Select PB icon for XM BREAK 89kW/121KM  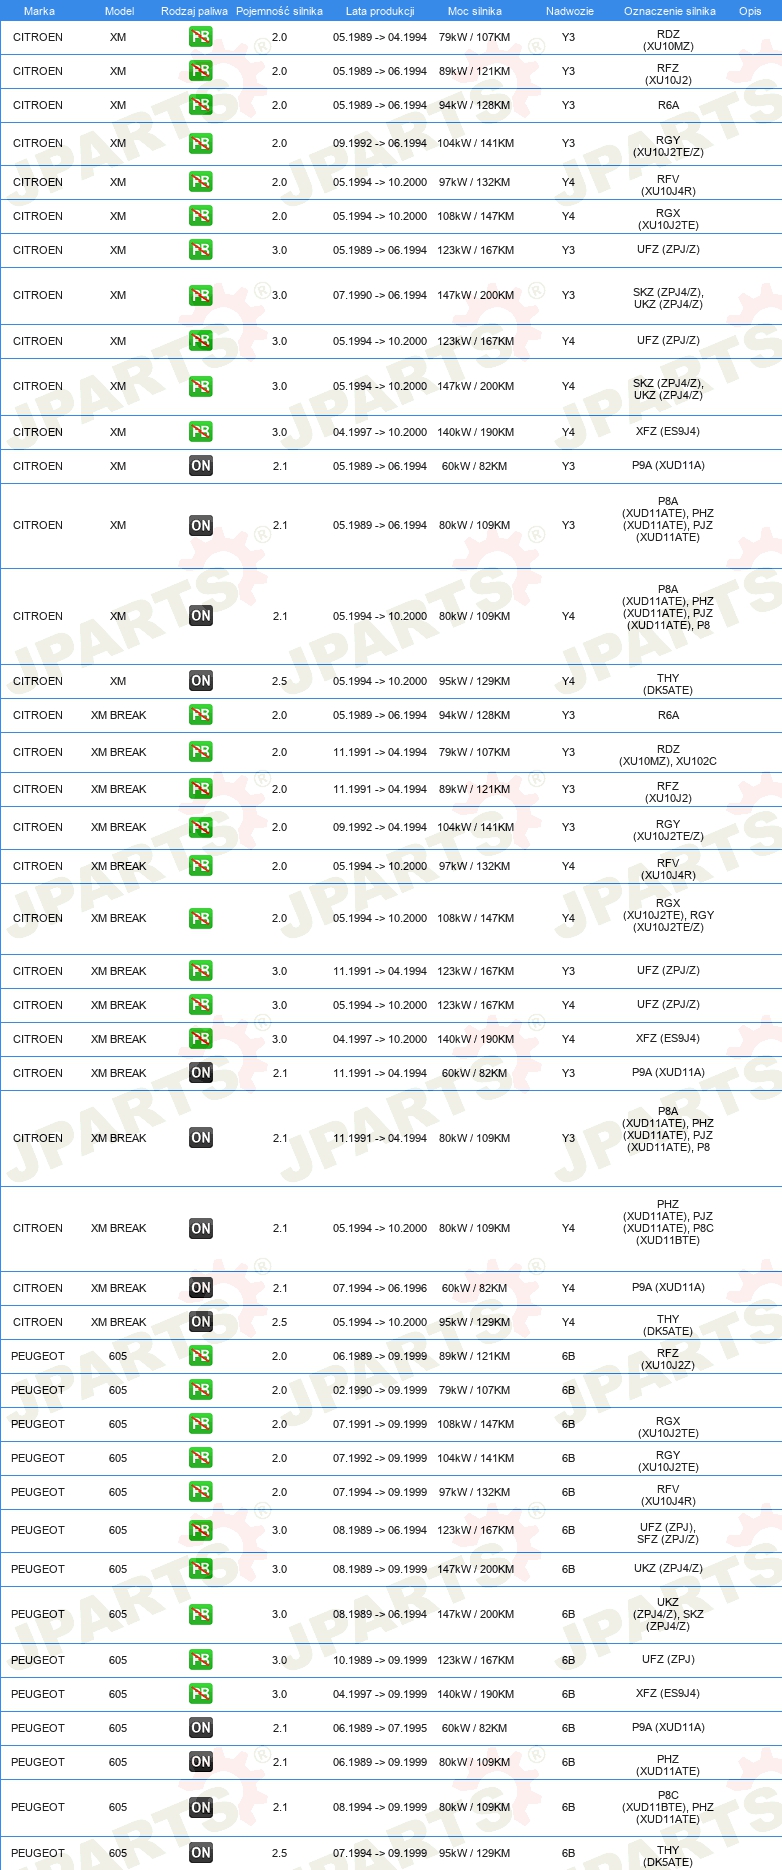201,789
